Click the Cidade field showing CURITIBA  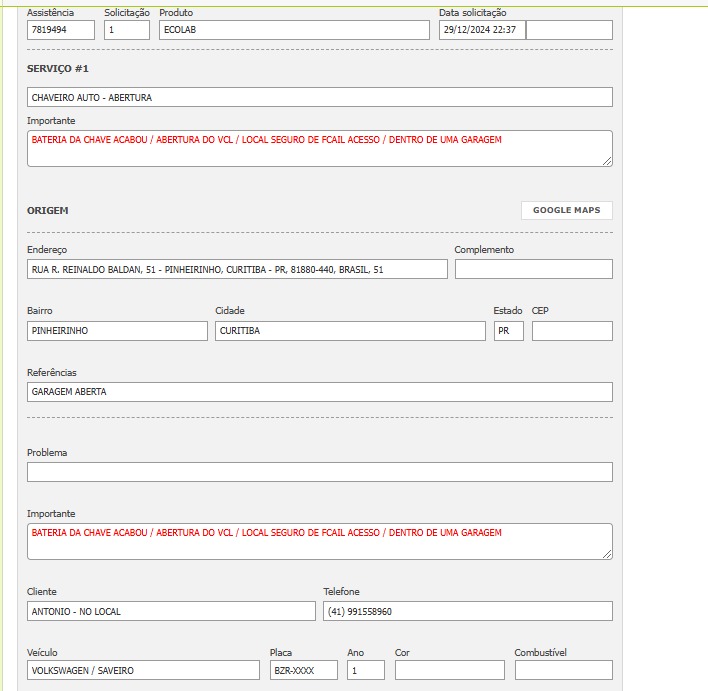pyautogui.click(x=350, y=331)
